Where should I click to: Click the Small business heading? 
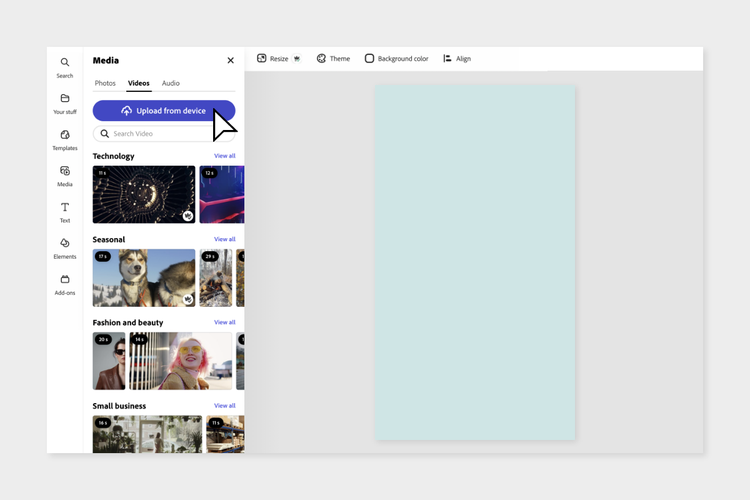[119, 406]
